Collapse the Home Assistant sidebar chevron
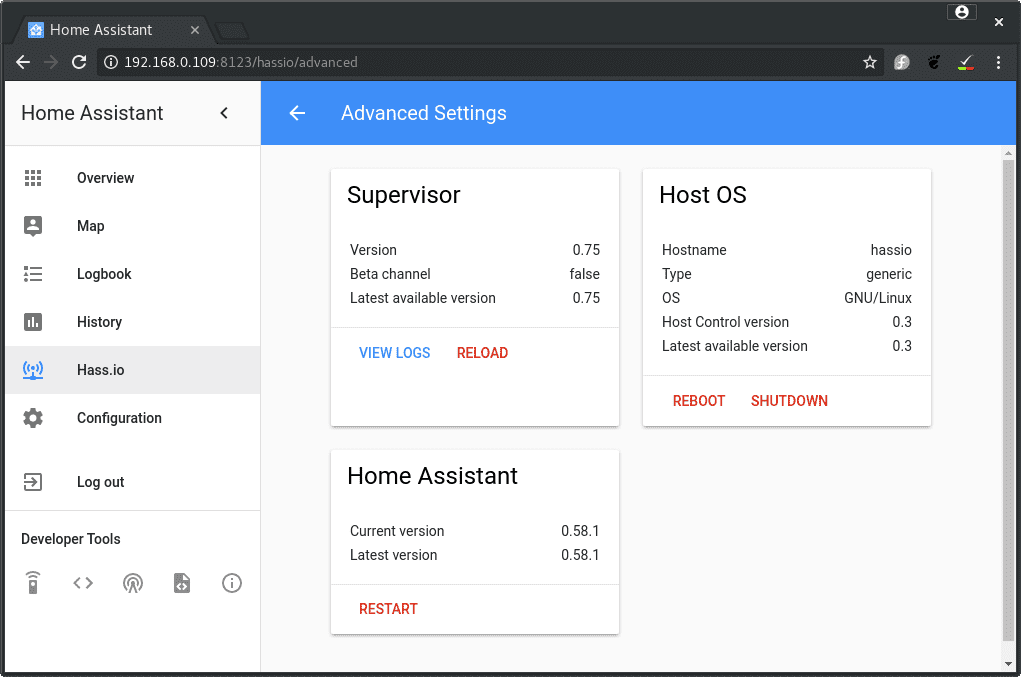 click(x=224, y=113)
